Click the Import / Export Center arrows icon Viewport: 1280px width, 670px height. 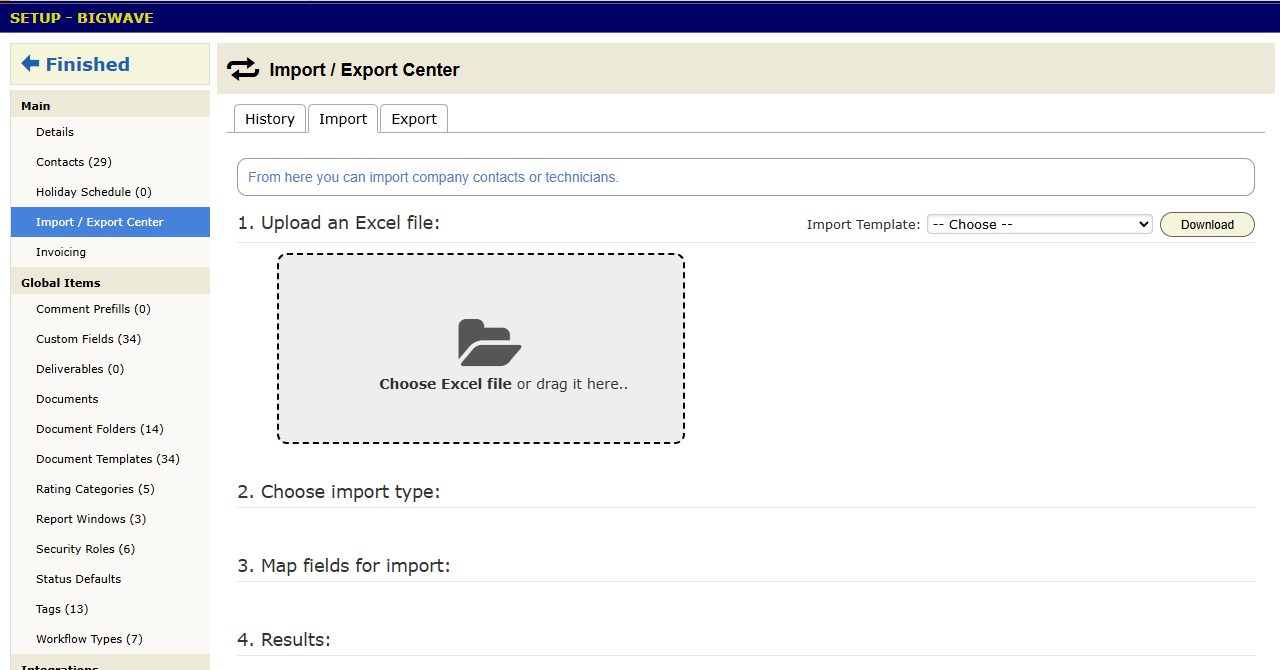click(x=242, y=69)
